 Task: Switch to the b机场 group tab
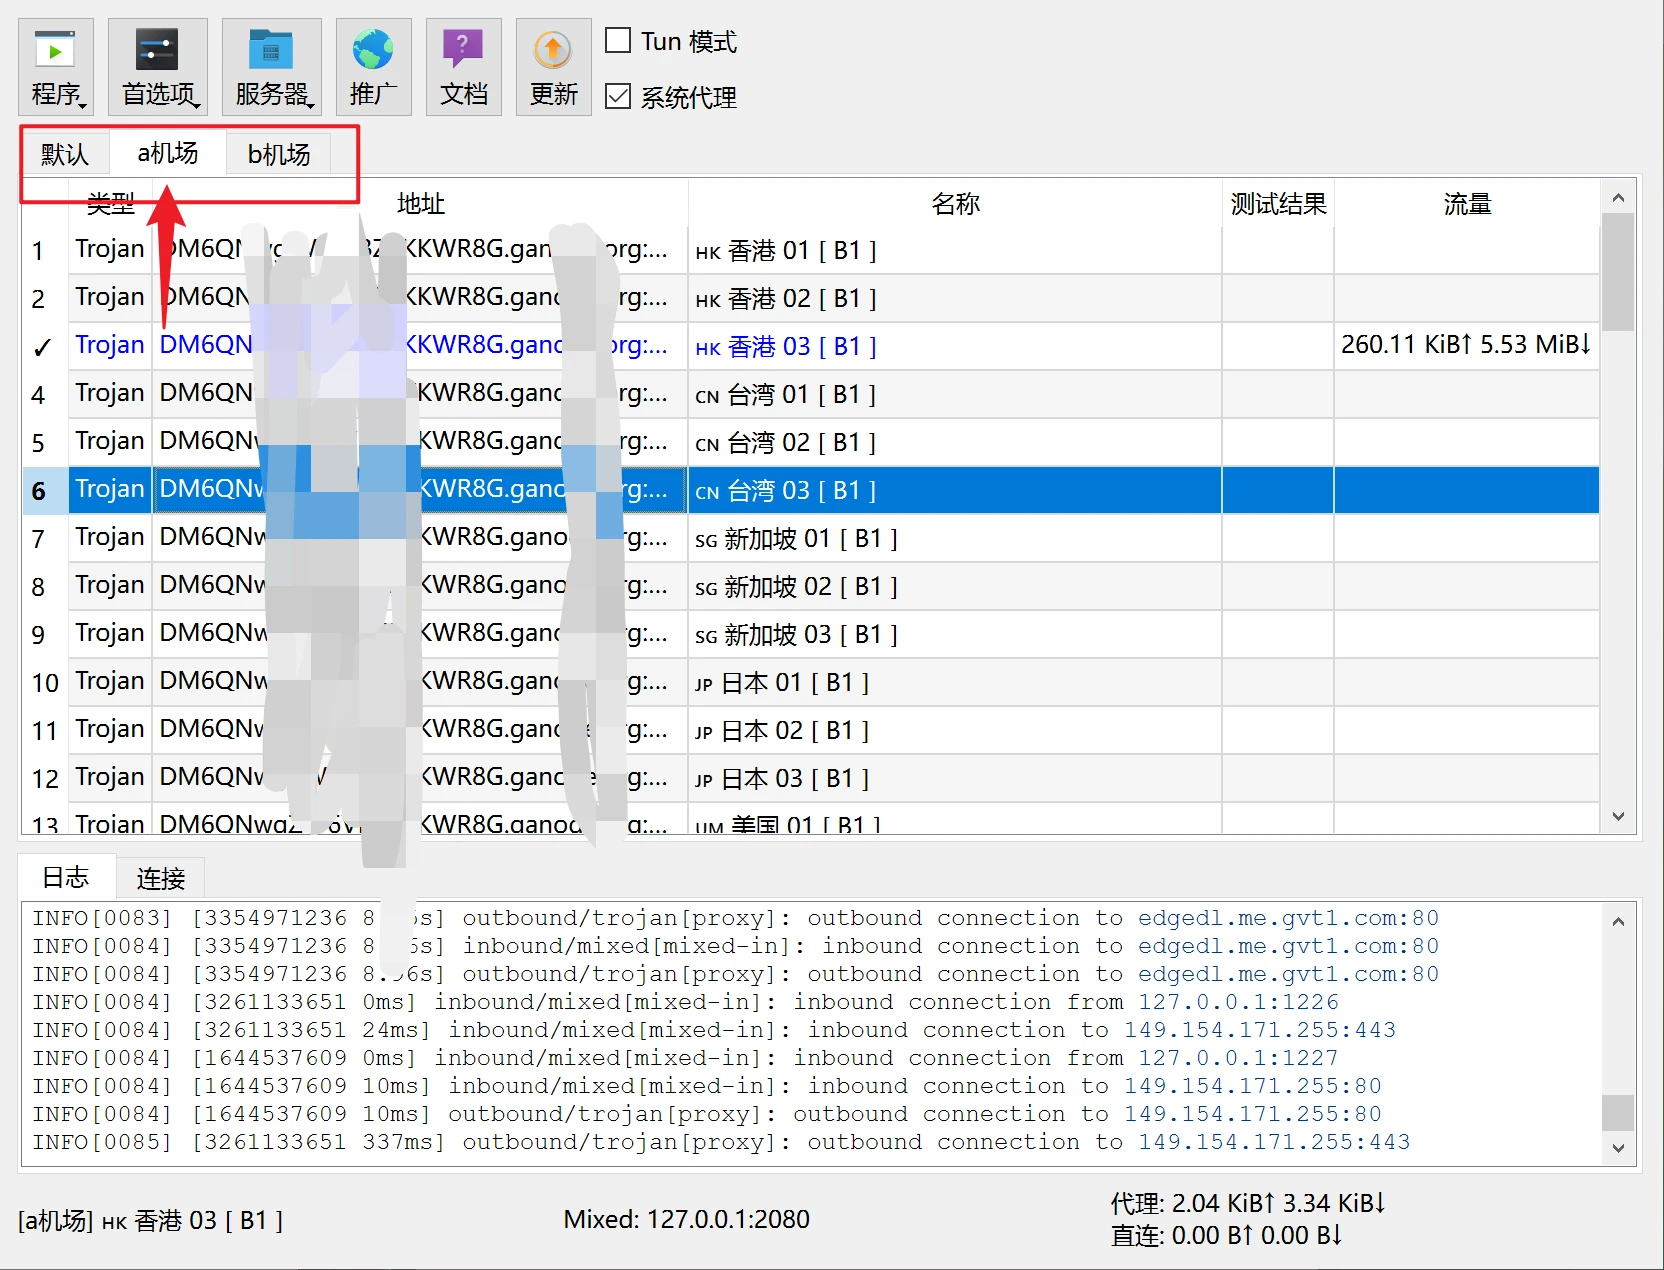pos(278,155)
